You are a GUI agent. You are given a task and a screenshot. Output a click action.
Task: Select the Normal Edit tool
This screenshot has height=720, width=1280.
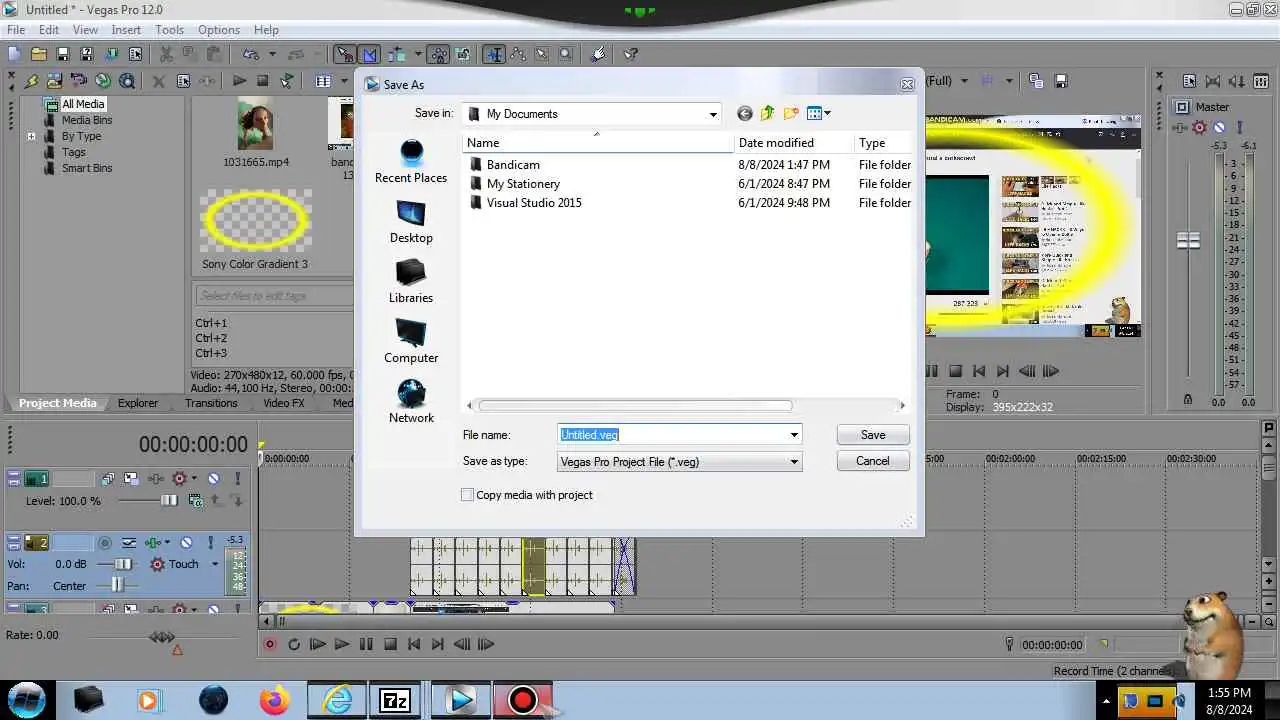494,54
